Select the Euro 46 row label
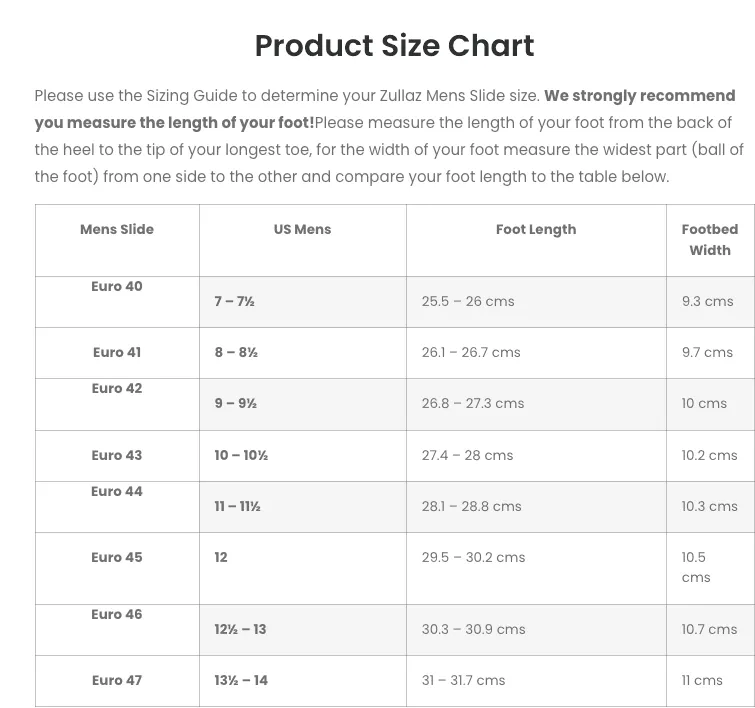Viewport: 755px width, 708px height. [117, 614]
